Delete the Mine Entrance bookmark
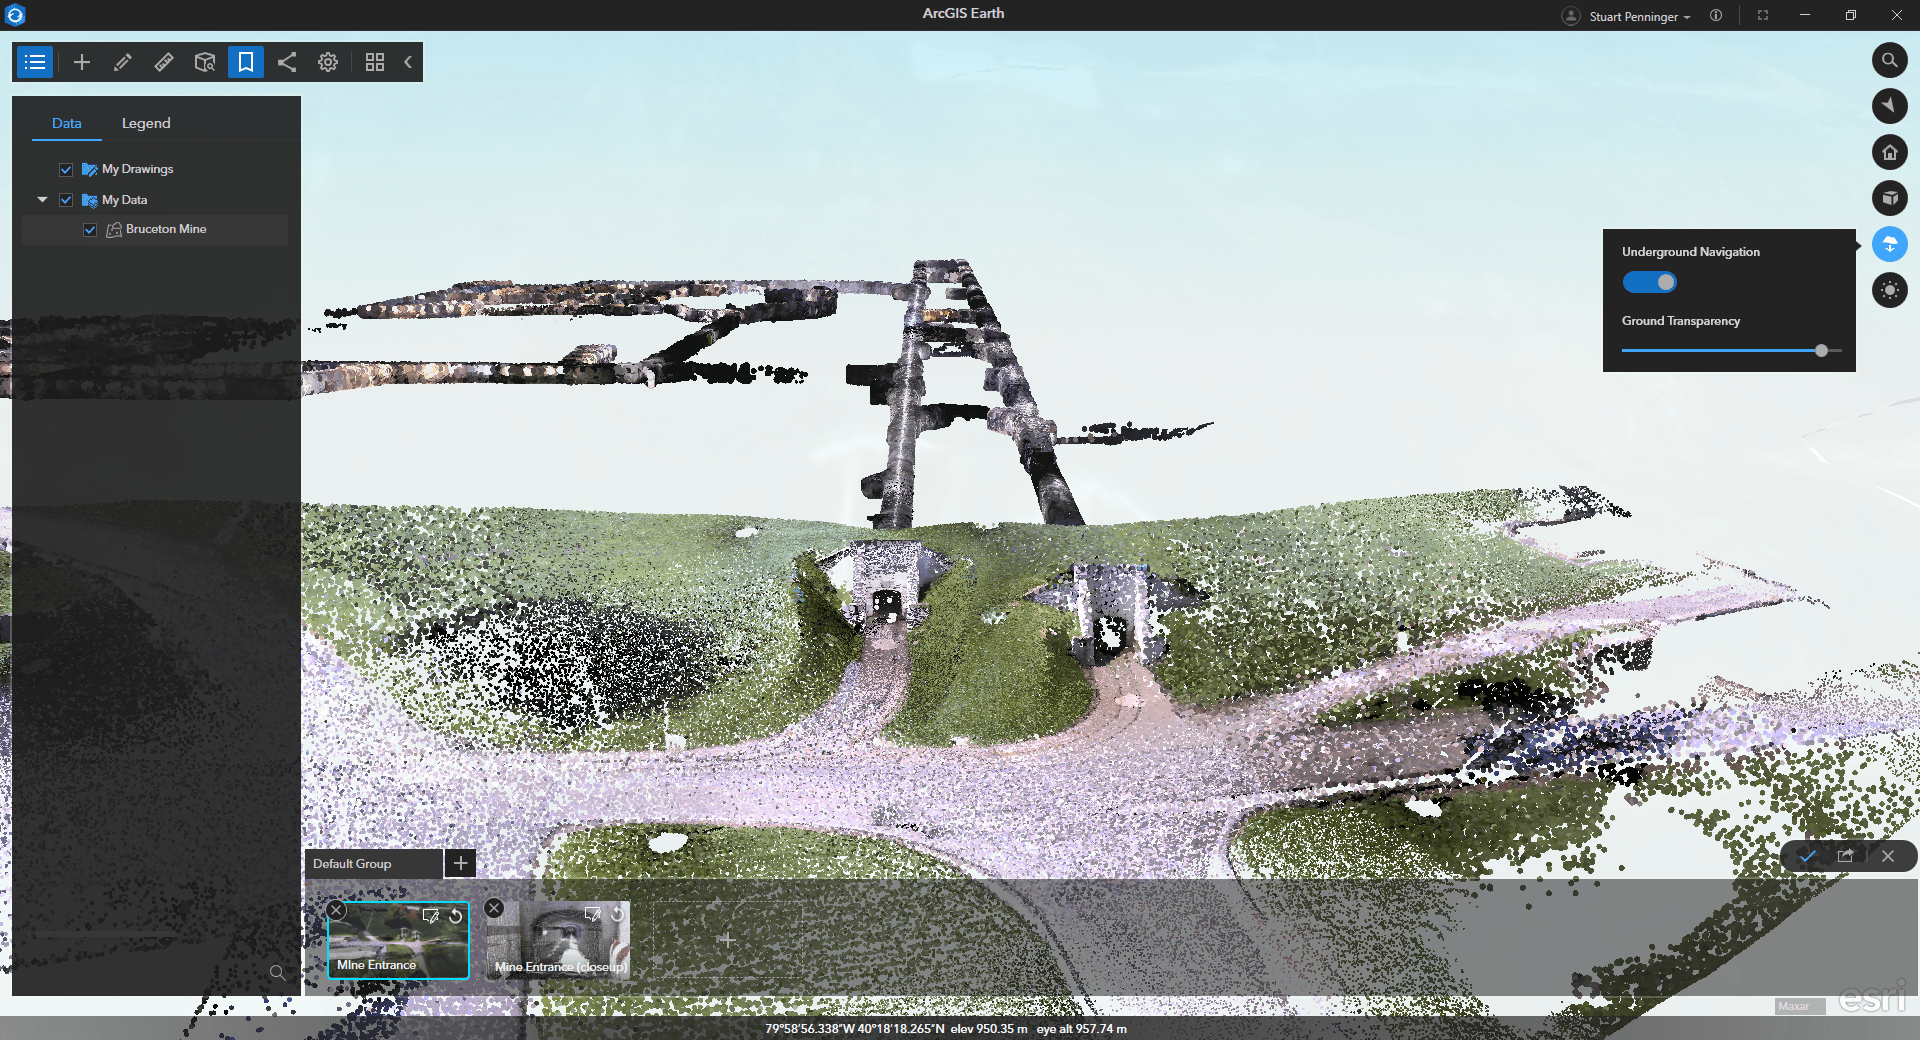 pos(337,910)
